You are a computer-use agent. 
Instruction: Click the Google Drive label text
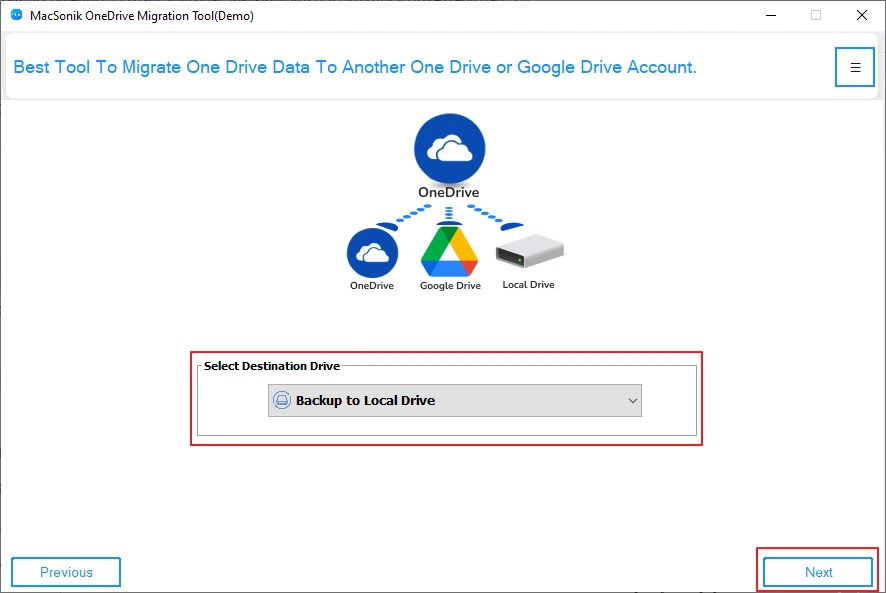(x=450, y=286)
